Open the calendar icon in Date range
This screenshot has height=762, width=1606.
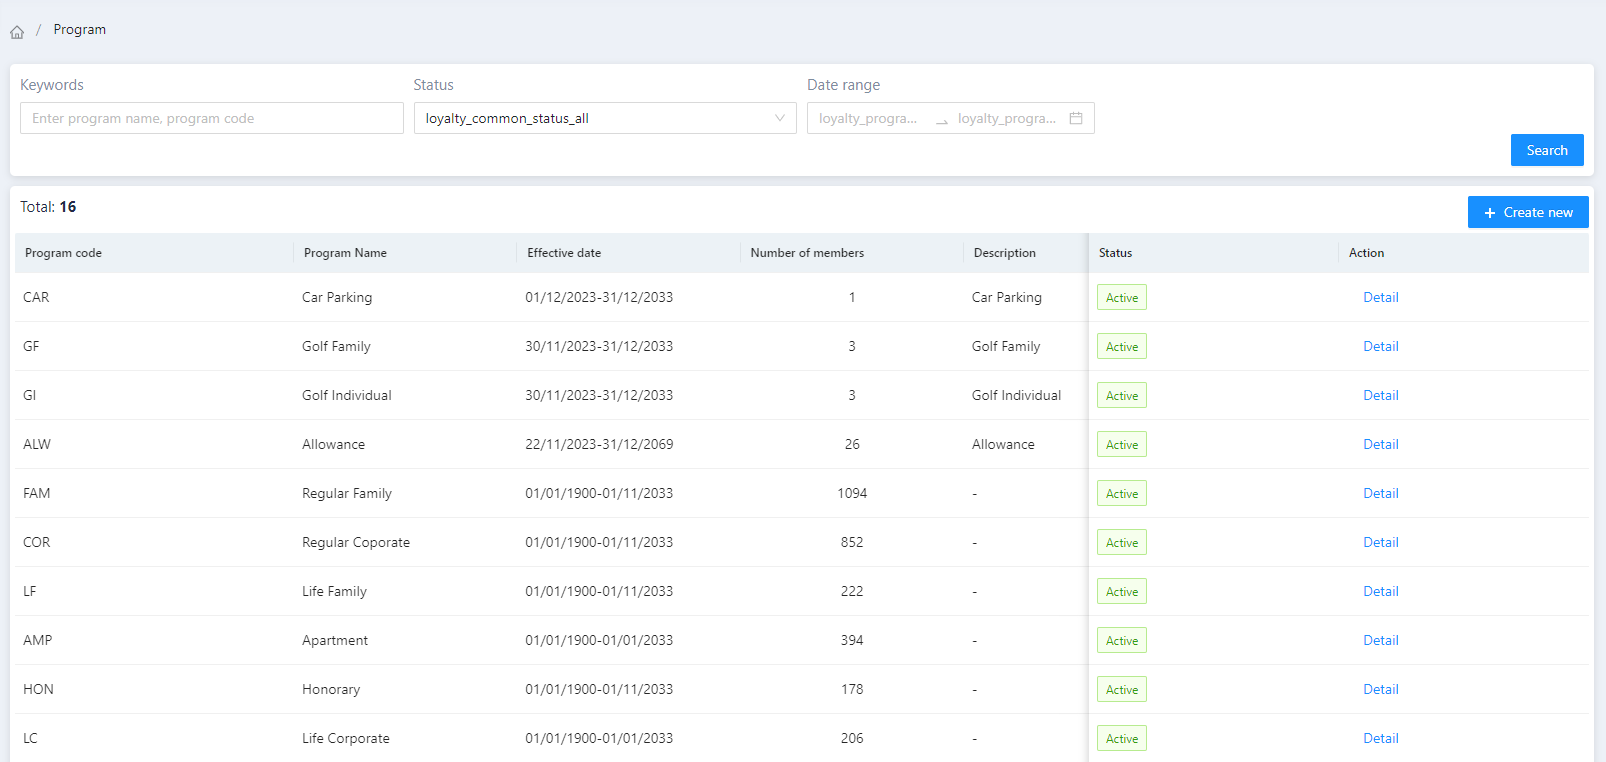pyautogui.click(x=1076, y=118)
